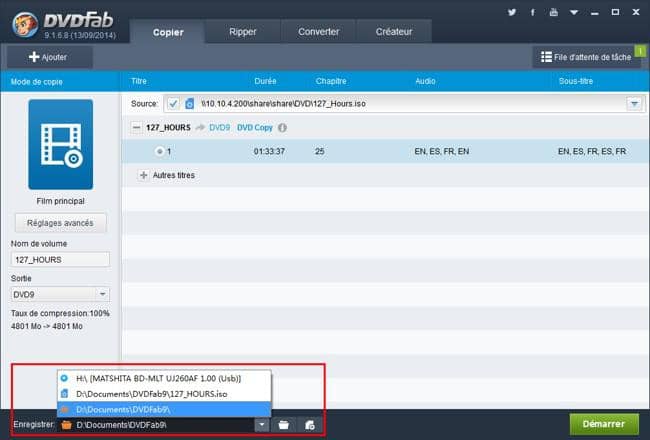Toggle the source checkbox
Screen dimensions: 650x440
(173, 104)
